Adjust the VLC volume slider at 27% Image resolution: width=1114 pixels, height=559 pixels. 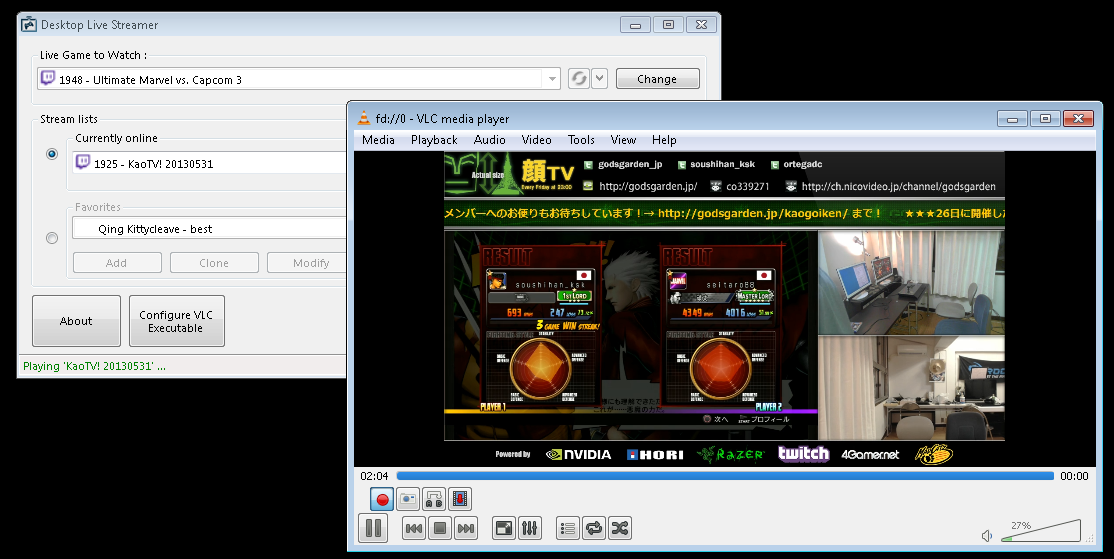1041,531
